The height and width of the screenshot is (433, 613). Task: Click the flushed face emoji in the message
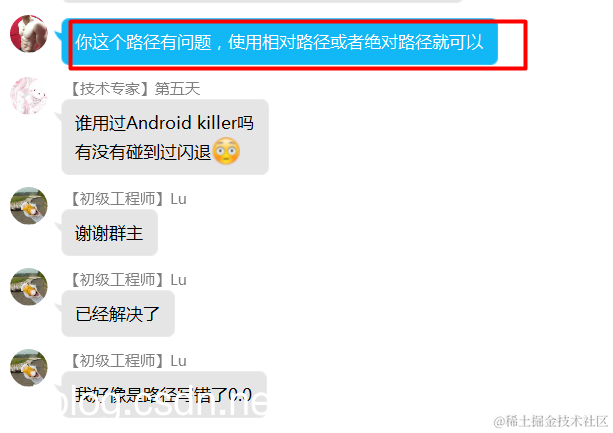pos(226,151)
